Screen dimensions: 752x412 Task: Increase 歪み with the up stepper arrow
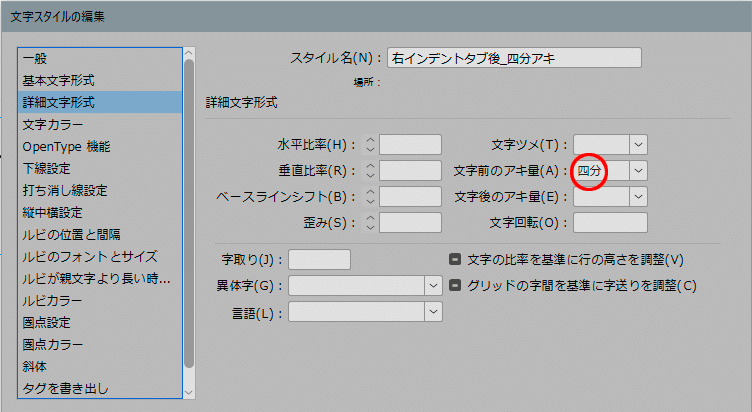370,218
